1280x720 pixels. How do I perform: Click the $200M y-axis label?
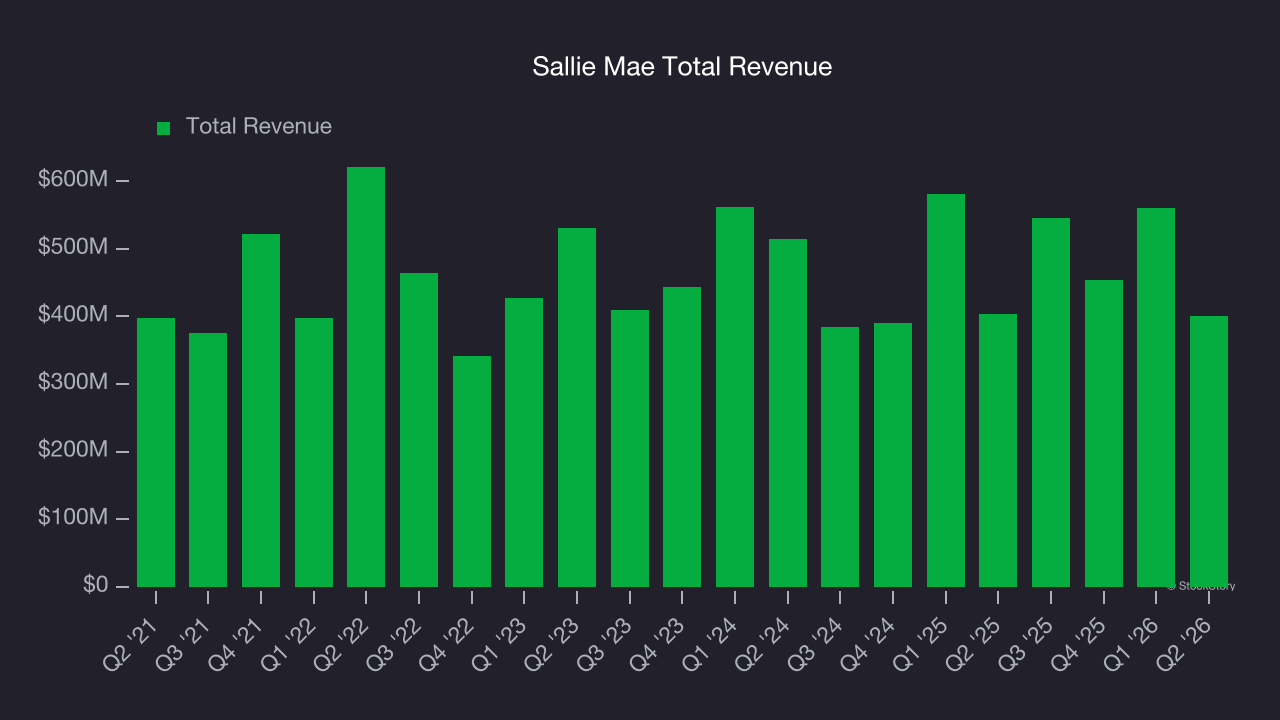pos(73,450)
